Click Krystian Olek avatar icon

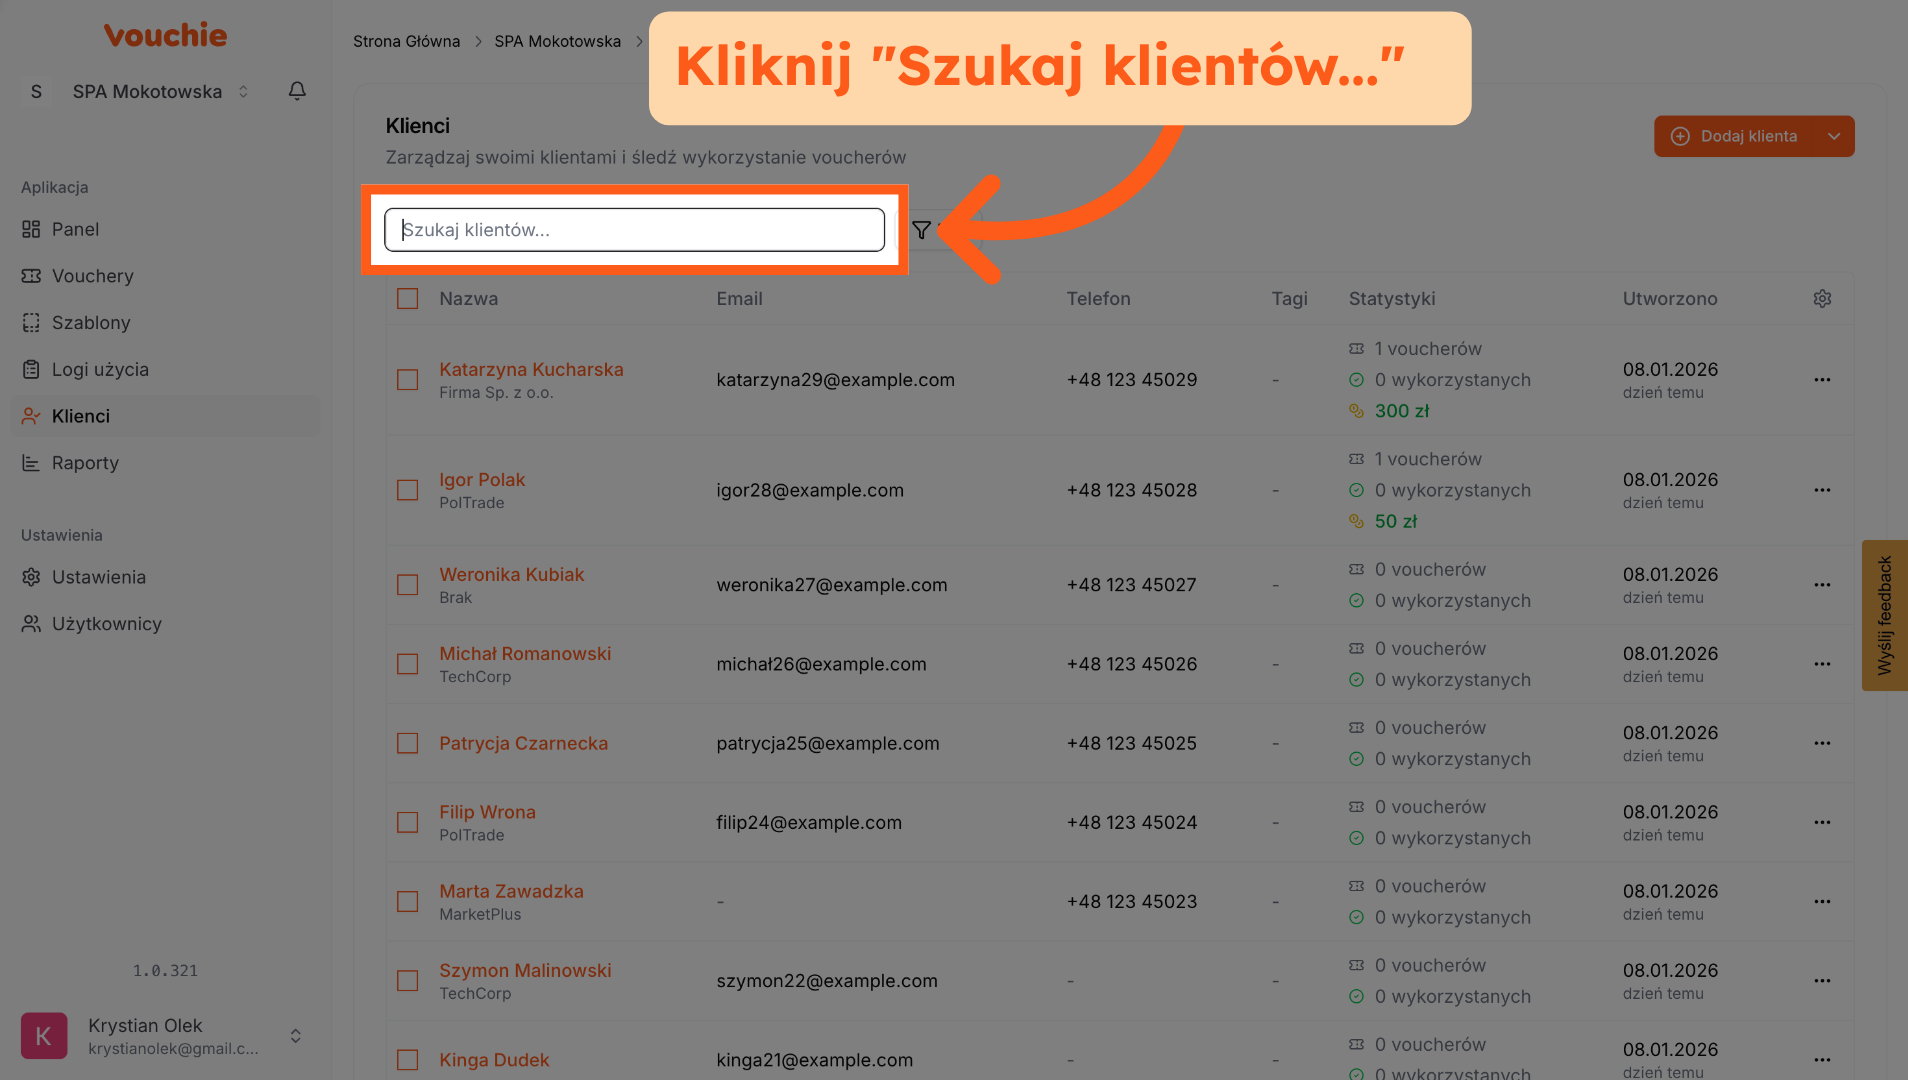[x=44, y=1036]
